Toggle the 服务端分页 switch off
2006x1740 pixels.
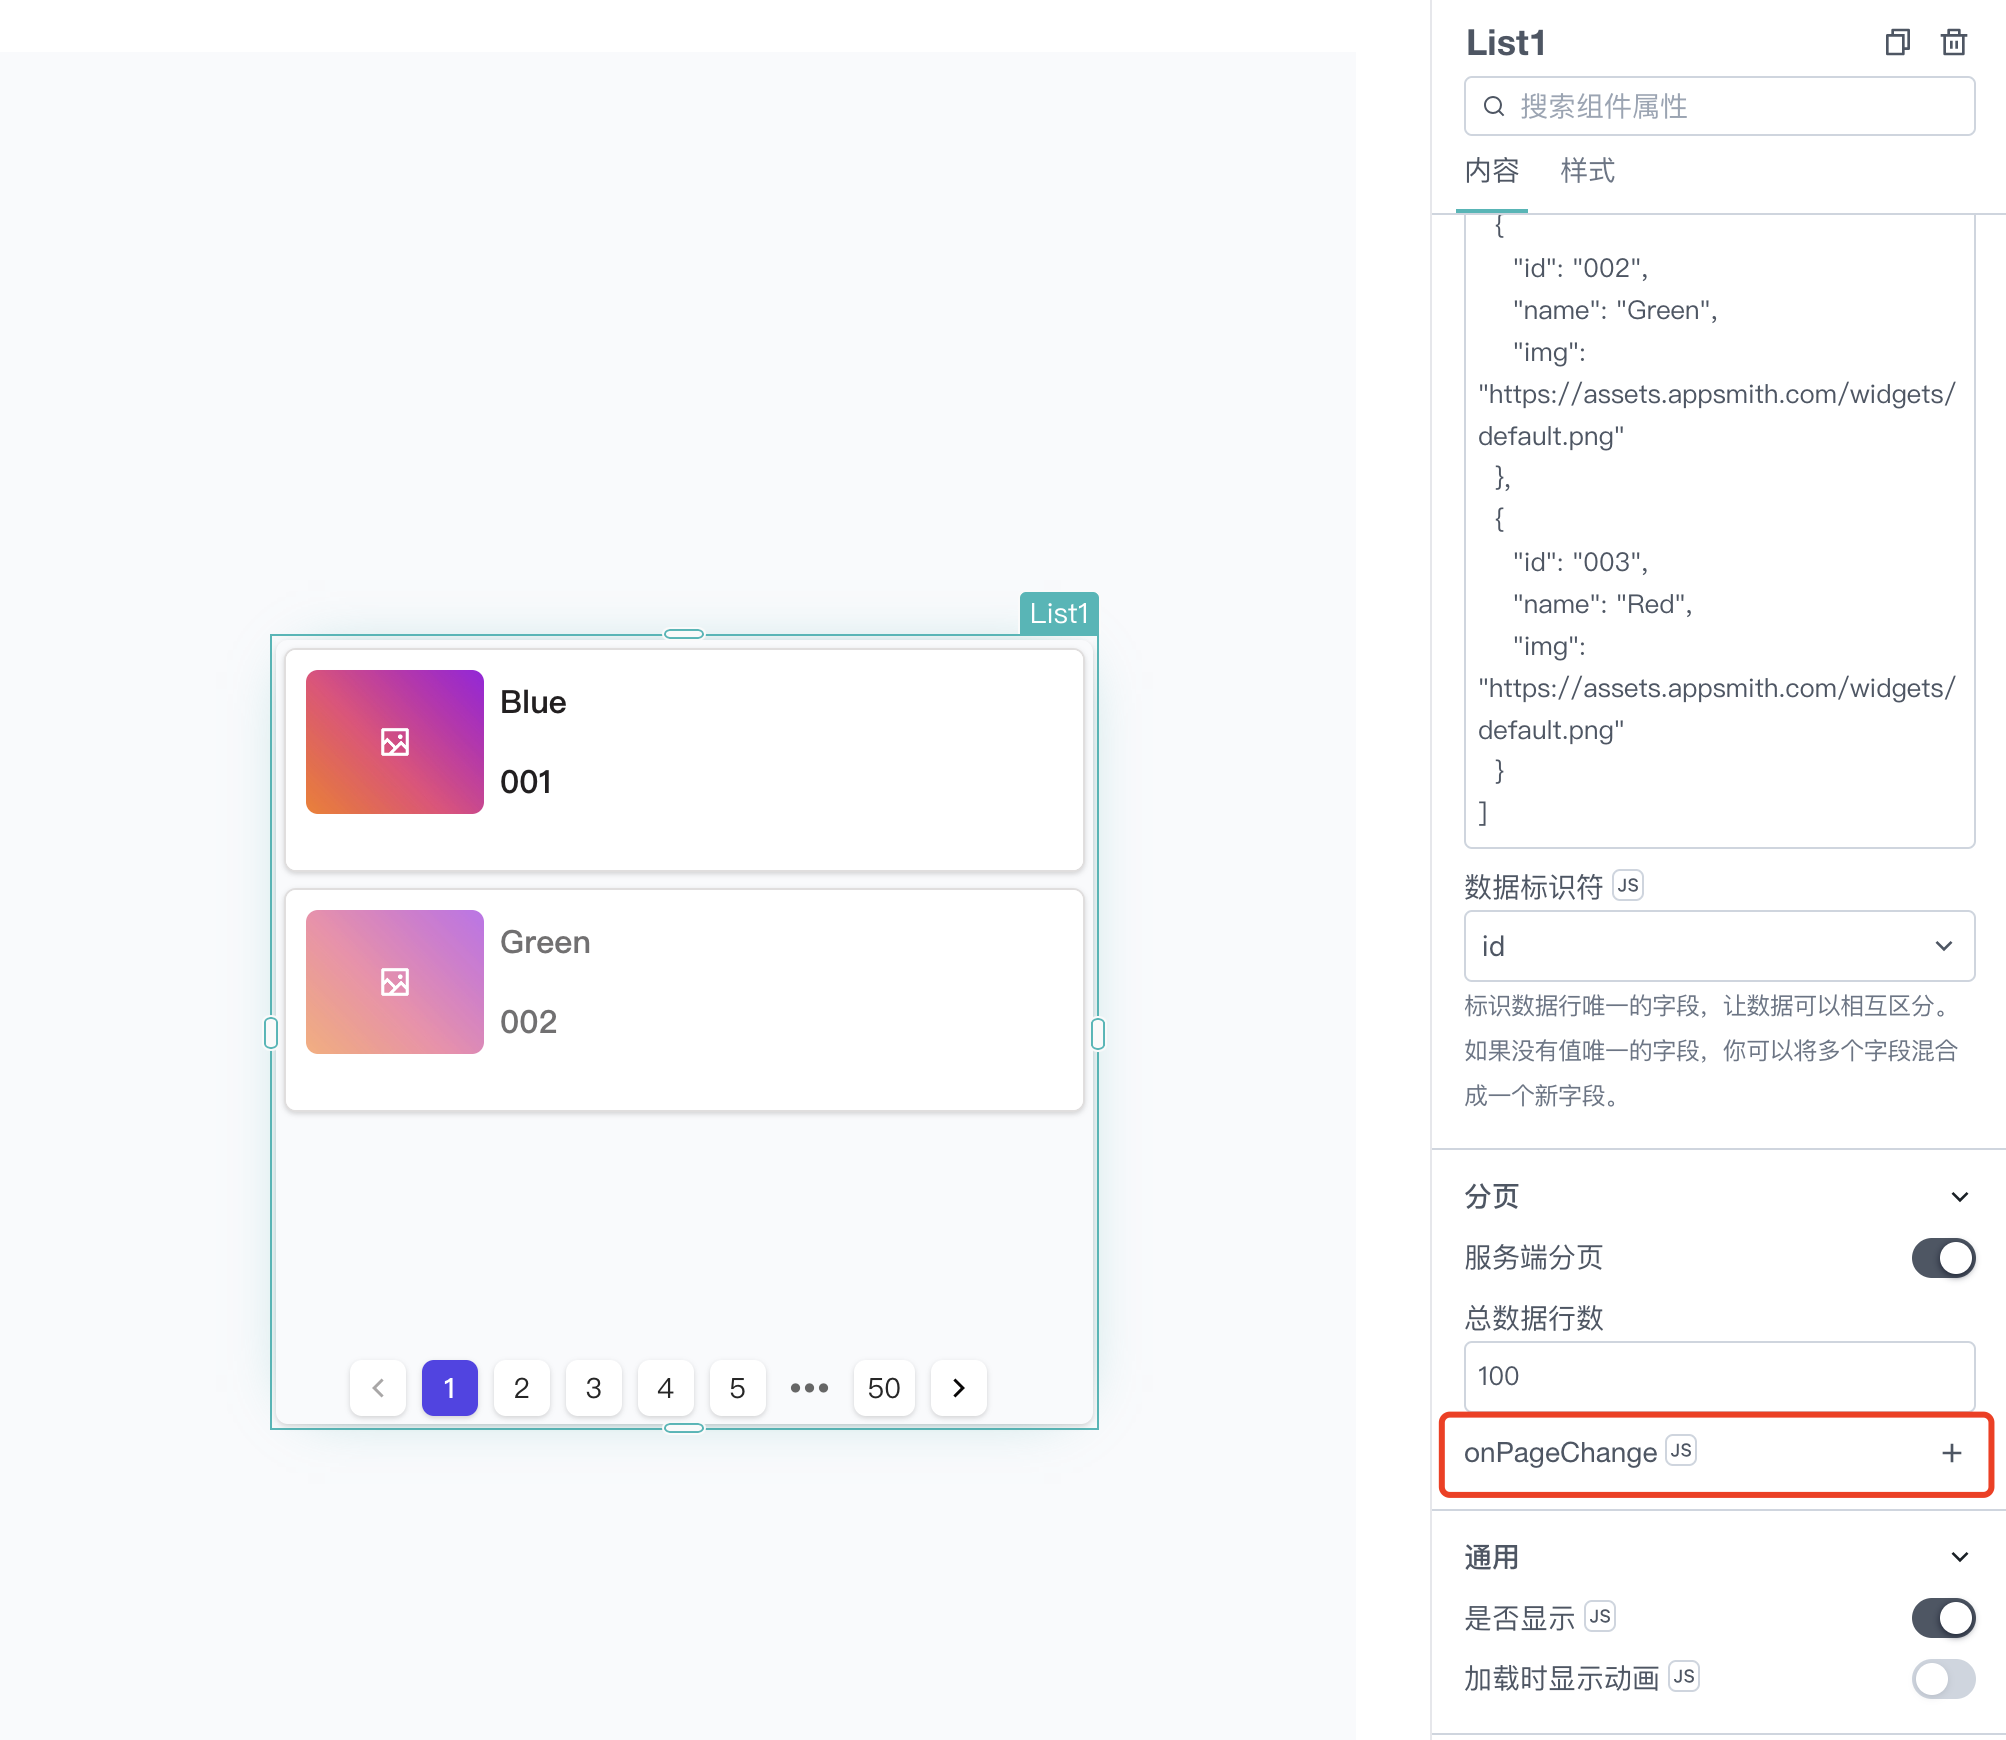tap(1943, 1258)
